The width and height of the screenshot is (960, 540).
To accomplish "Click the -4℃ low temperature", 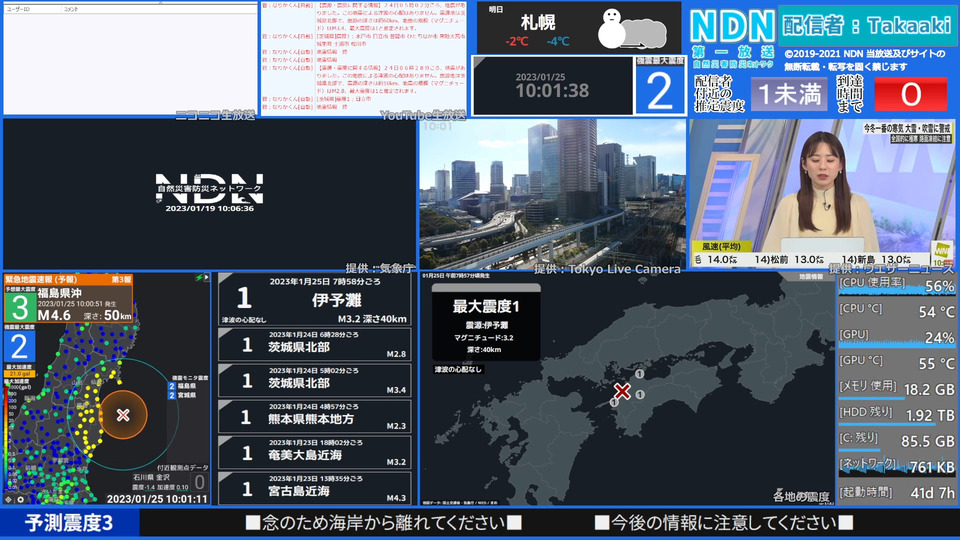I will click(558, 42).
